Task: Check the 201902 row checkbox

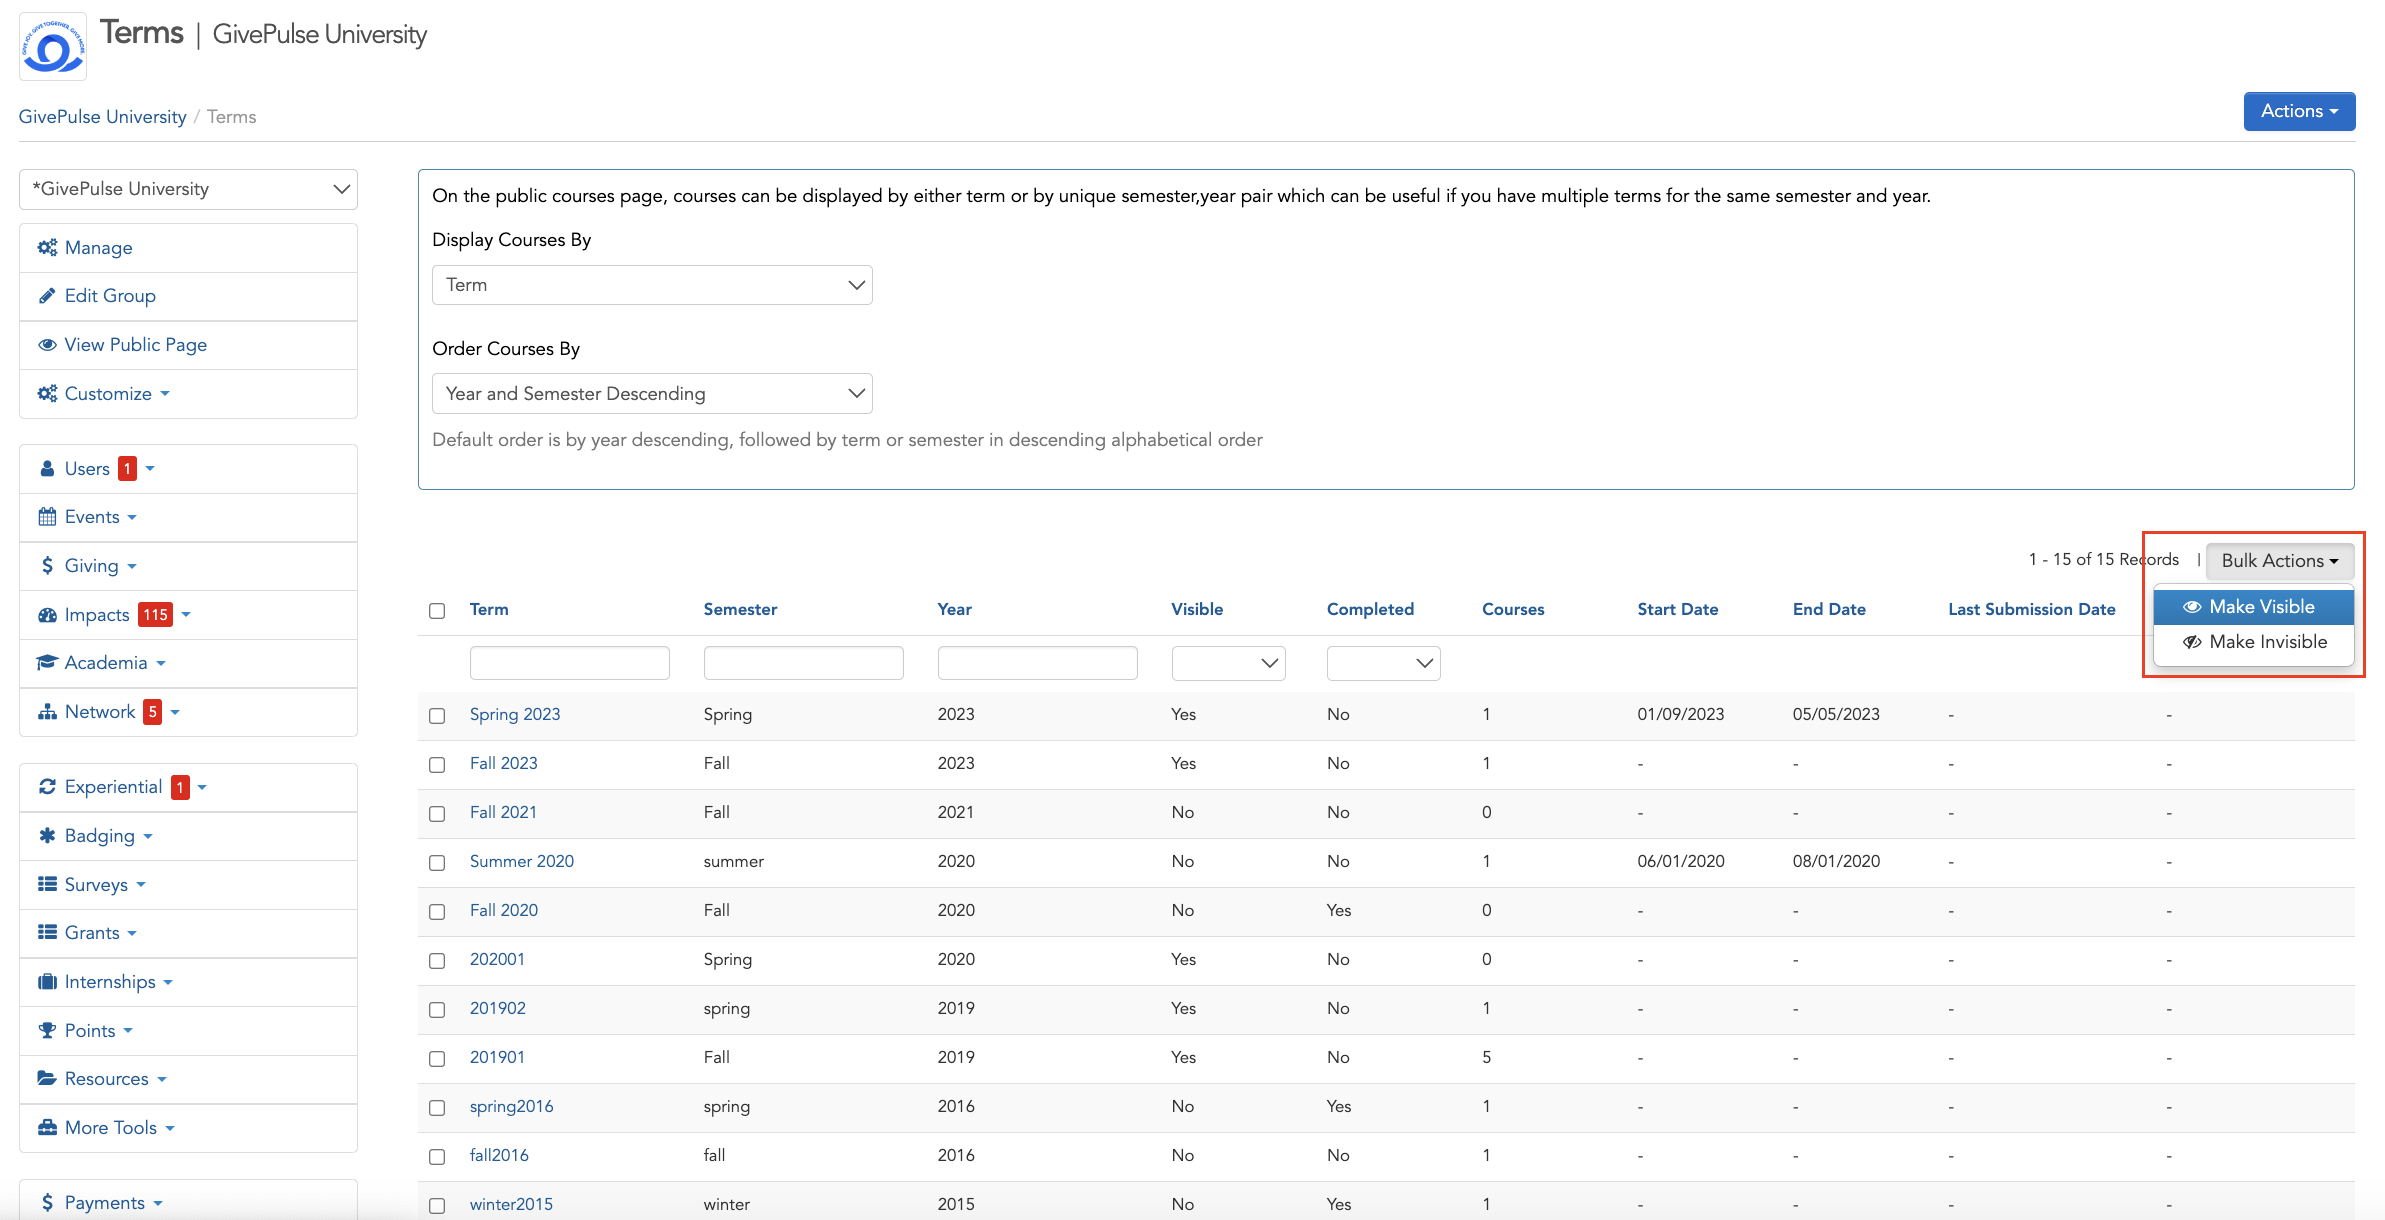Action: click(437, 1010)
